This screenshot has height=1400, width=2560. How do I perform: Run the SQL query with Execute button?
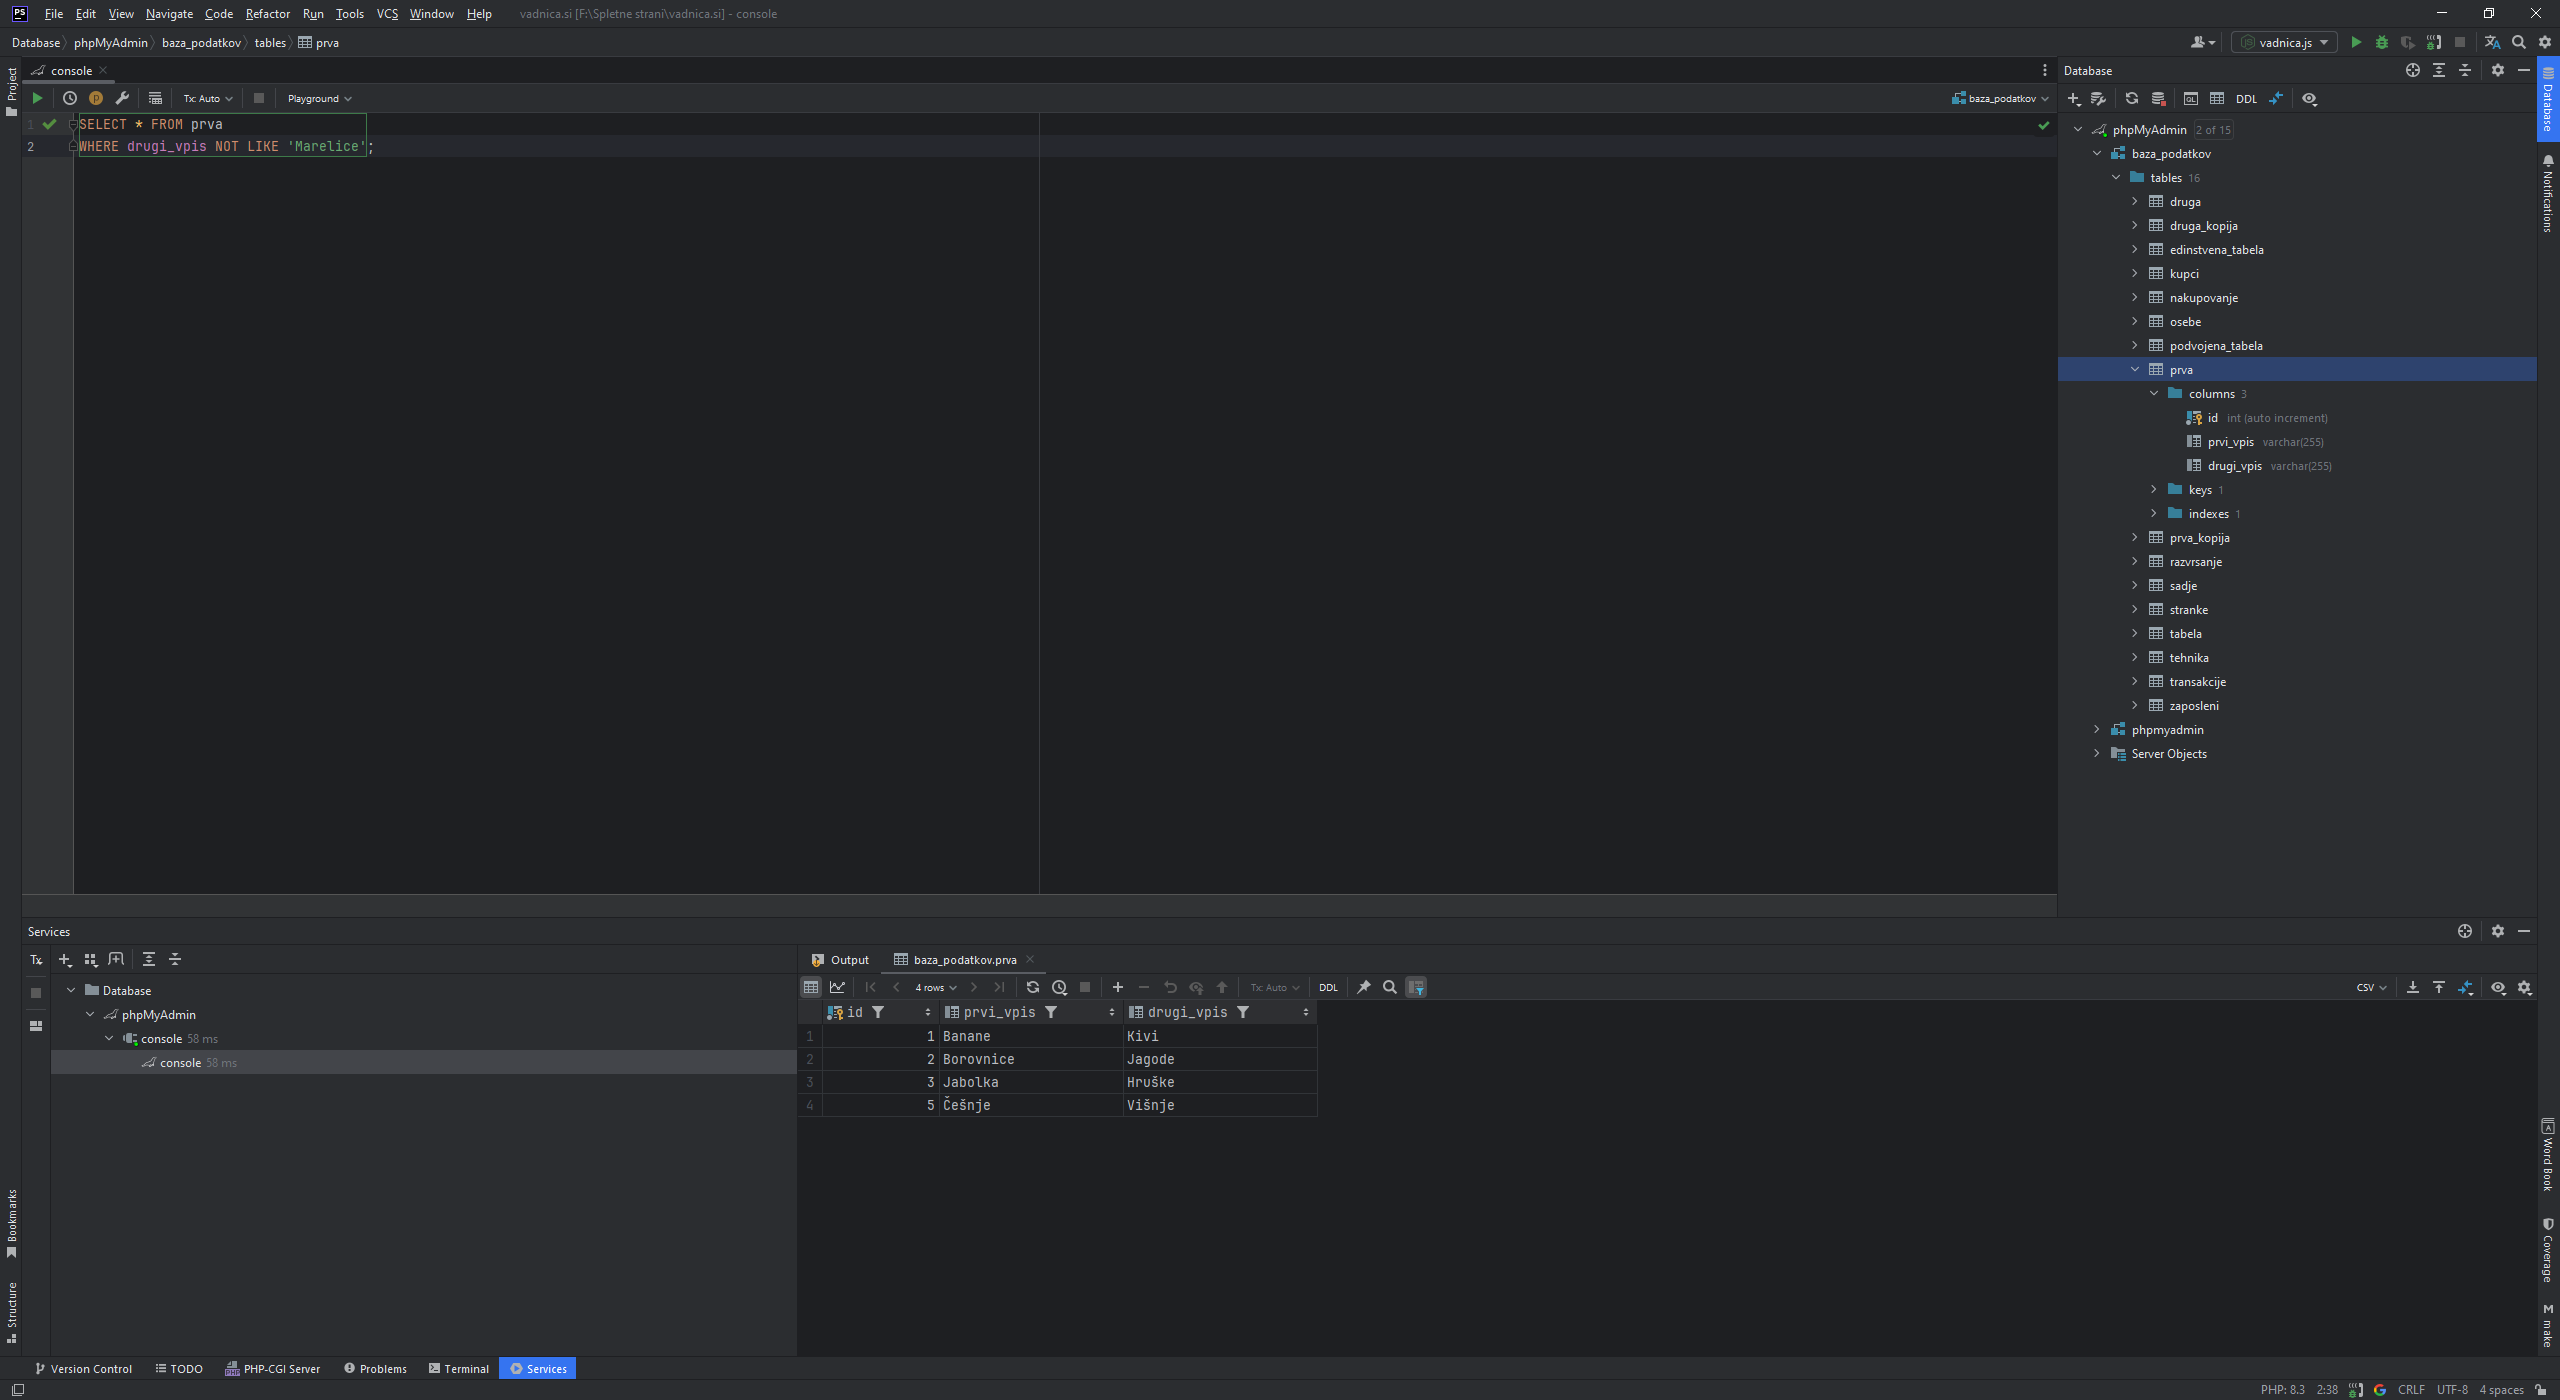pos(37,98)
